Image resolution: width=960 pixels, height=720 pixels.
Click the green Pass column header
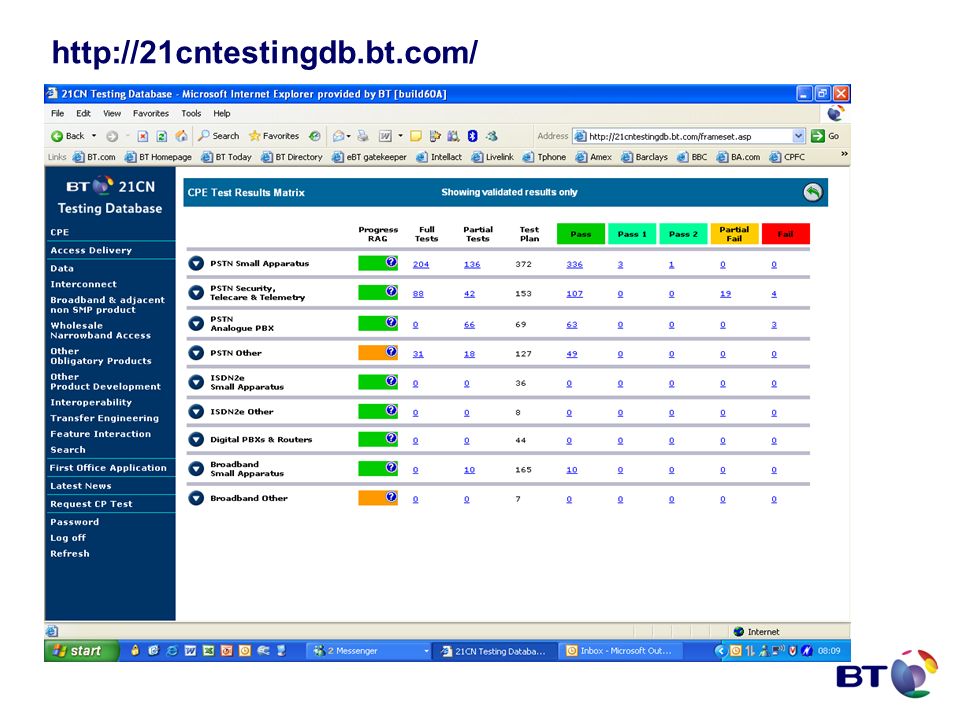tap(580, 234)
